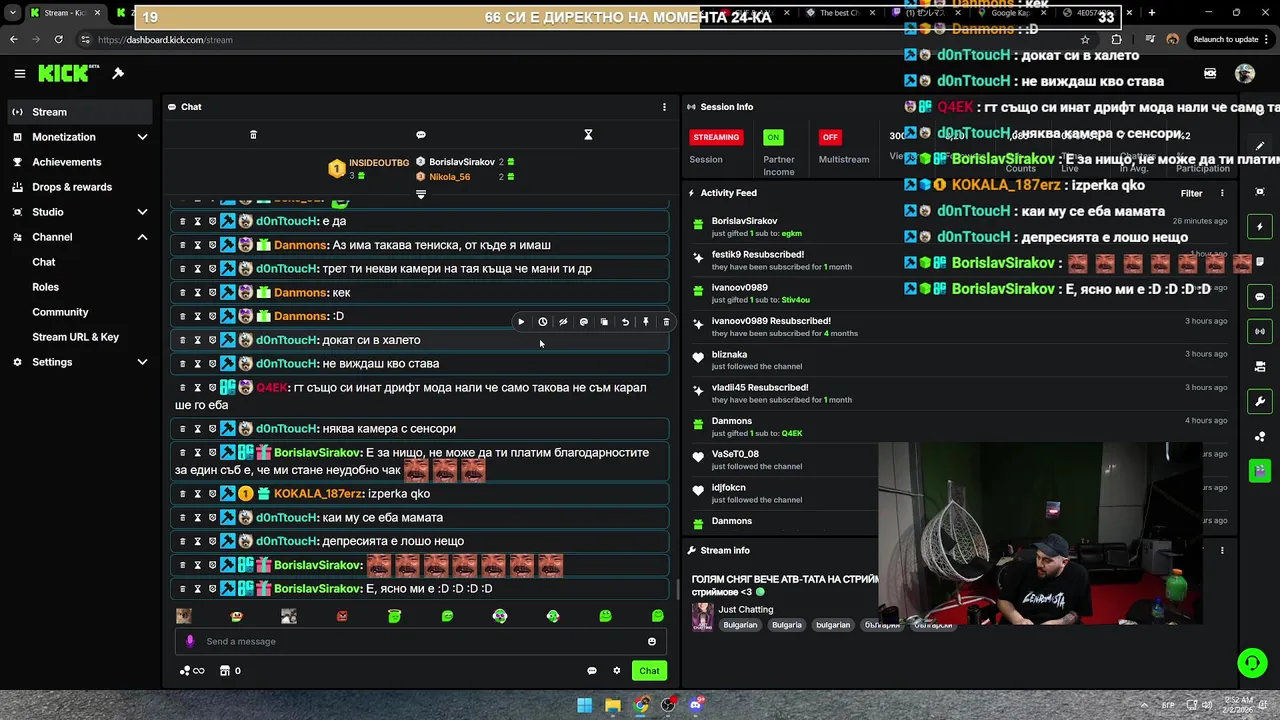Click the delete icon in hover toolbar
This screenshot has height=720, width=1280.
666,322
